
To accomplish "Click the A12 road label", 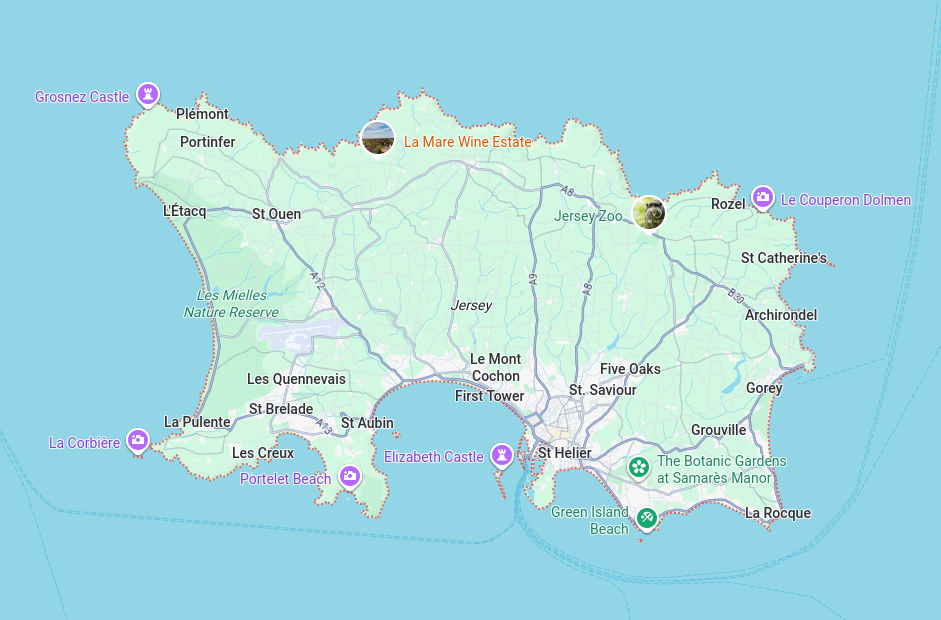I will tap(317, 281).
